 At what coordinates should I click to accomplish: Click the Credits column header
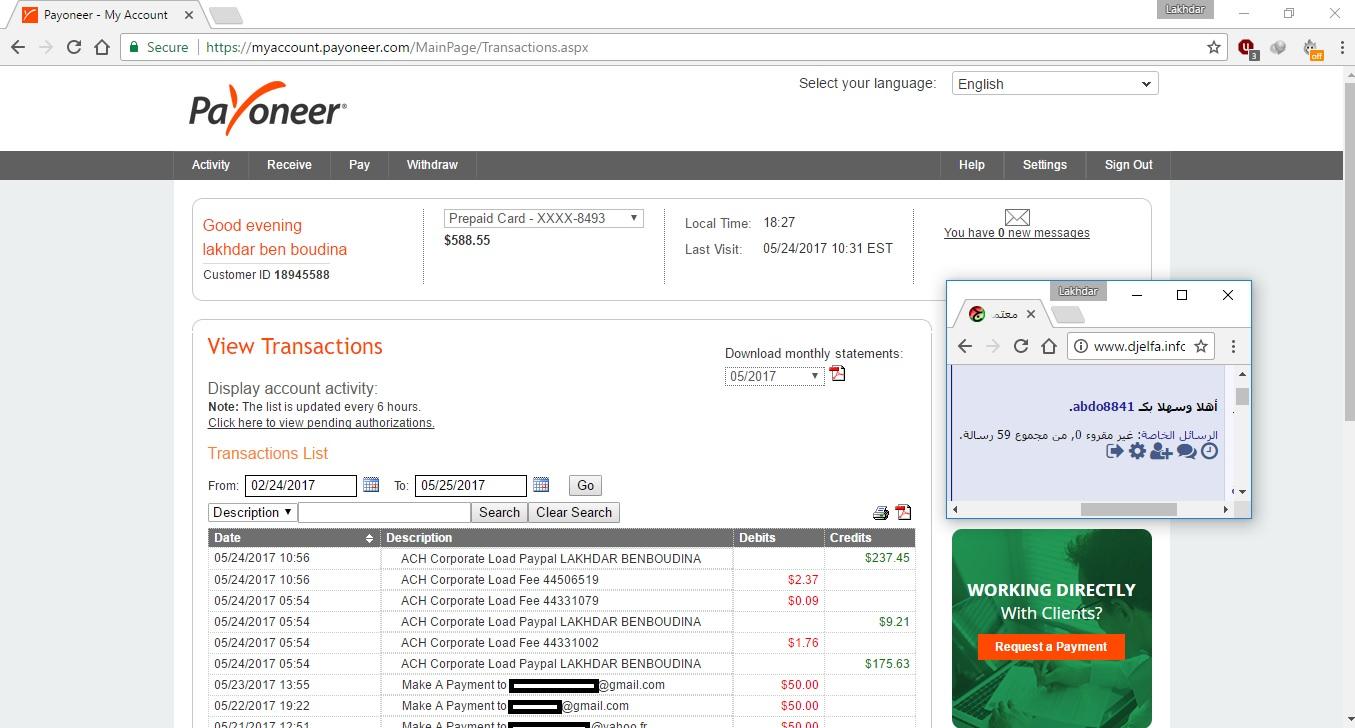coord(869,538)
